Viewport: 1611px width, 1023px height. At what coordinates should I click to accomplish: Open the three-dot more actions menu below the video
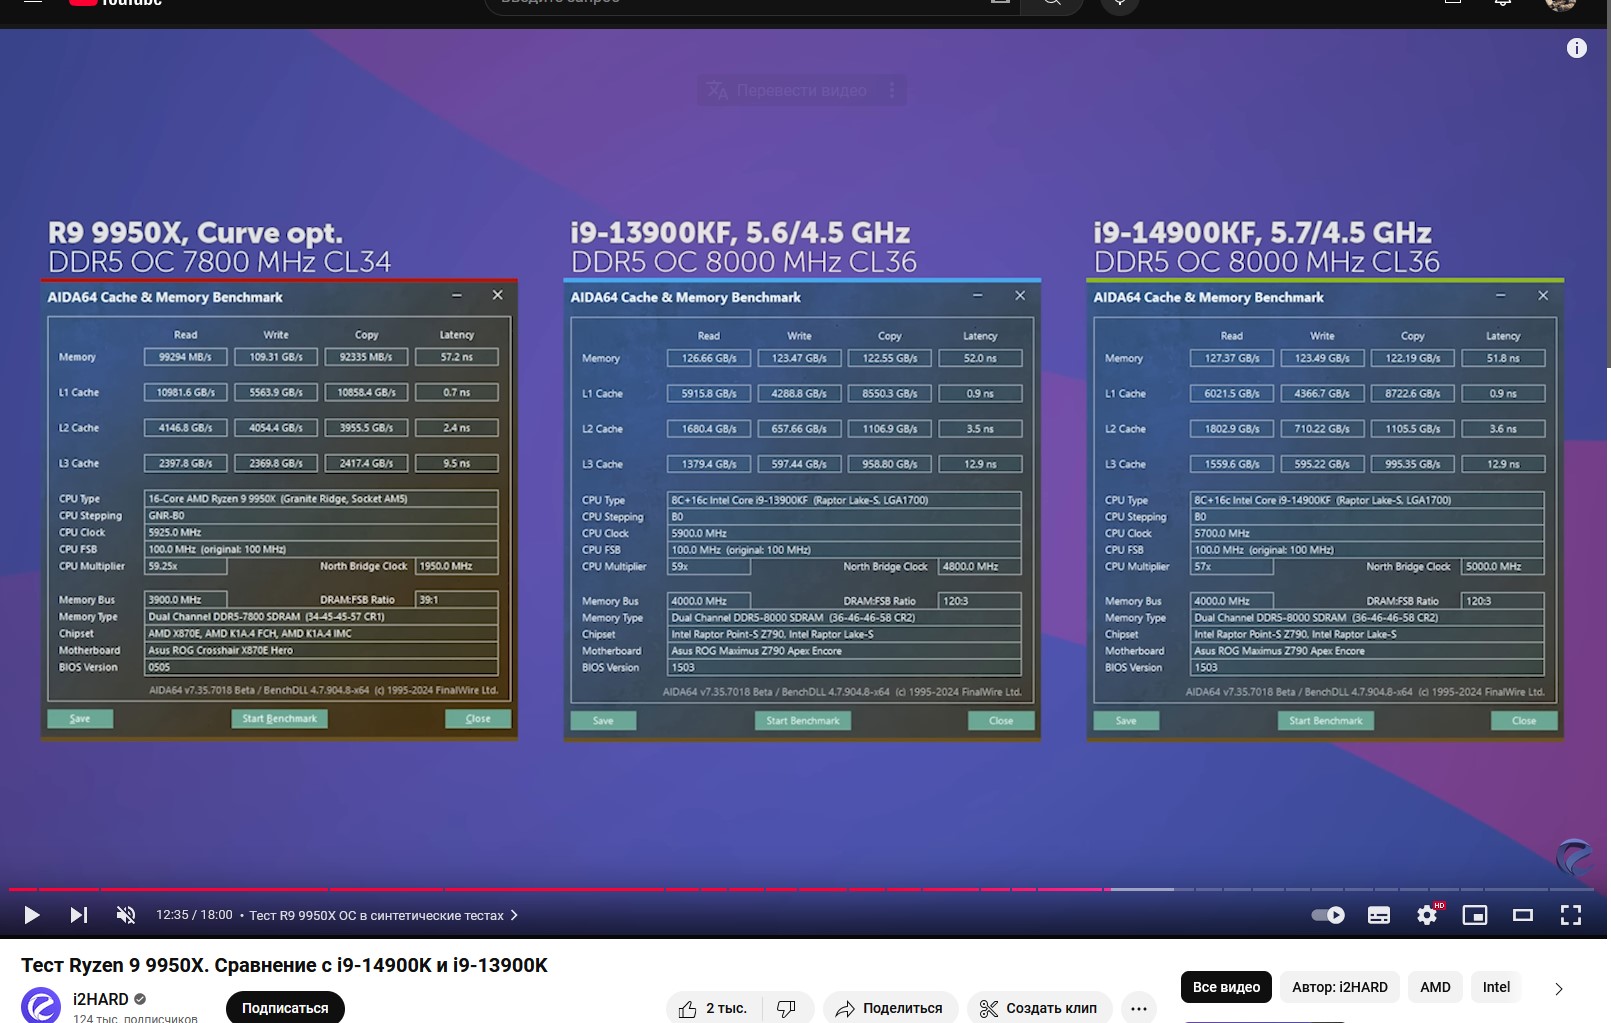[1139, 1008]
